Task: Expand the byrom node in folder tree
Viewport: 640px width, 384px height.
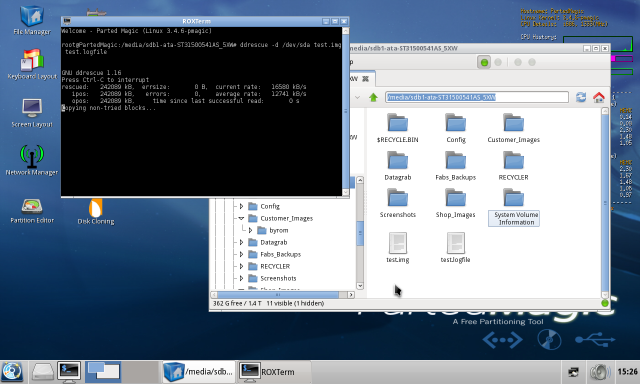Action: point(250,230)
